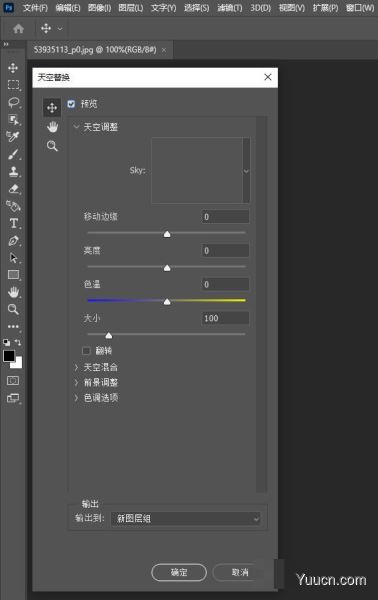This screenshot has width=378, height=600.
Task: Select the Move tool in left toolbar
Action: 13,68
